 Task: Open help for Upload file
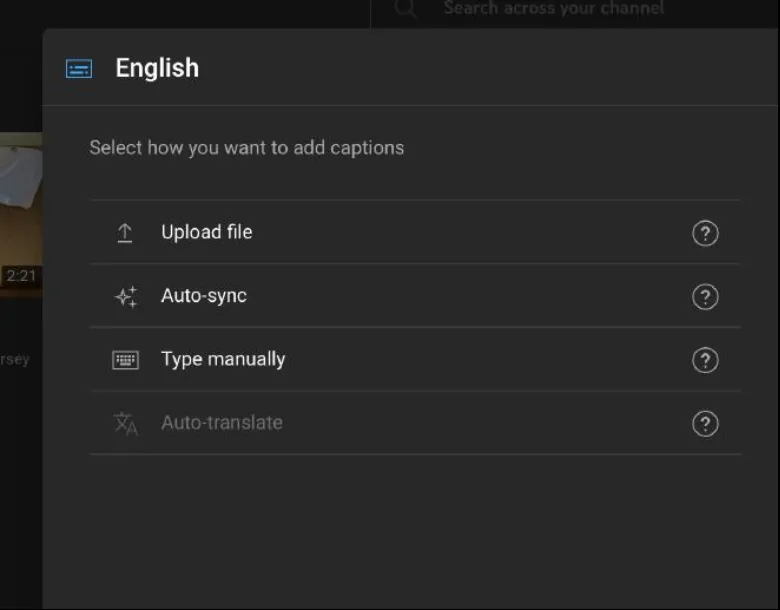705,233
